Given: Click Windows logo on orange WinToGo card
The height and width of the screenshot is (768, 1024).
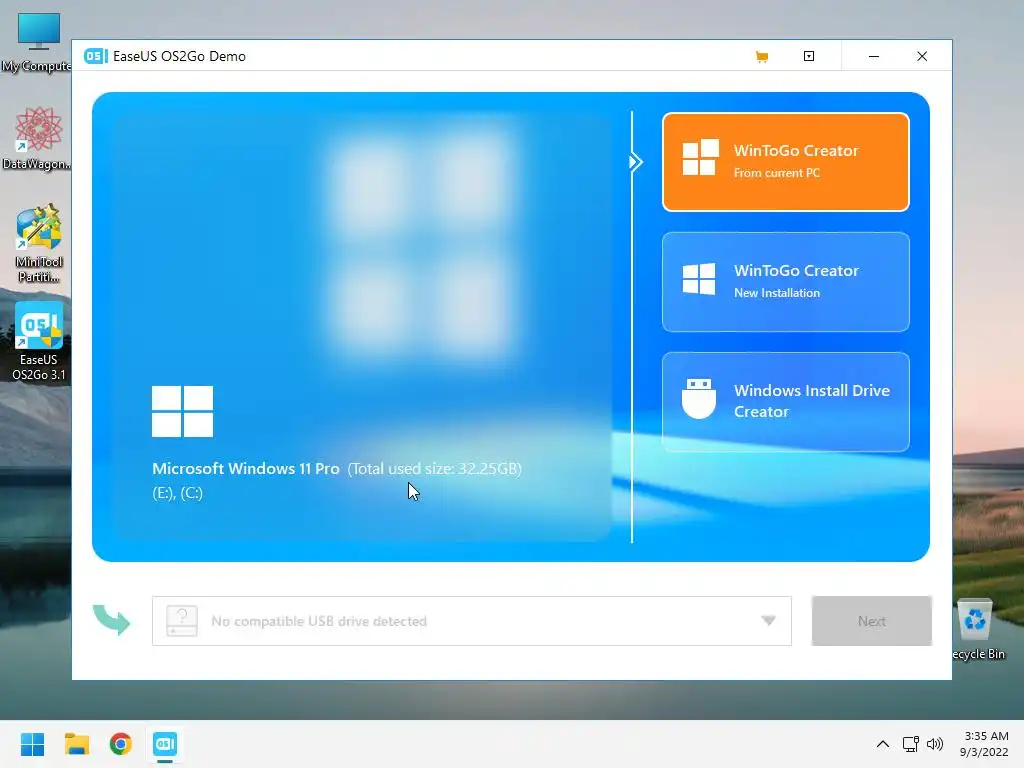Looking at the screenshot, I should (700, 157).
